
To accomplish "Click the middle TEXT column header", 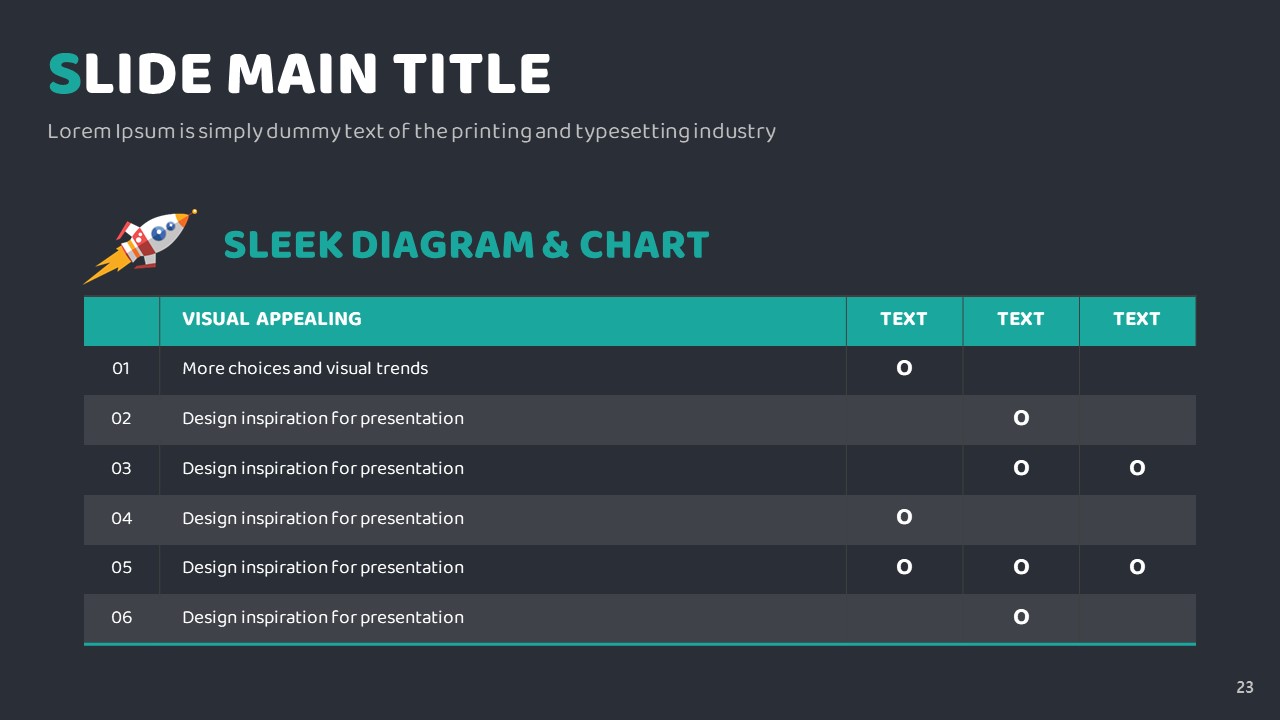I will pos(1021,319).
